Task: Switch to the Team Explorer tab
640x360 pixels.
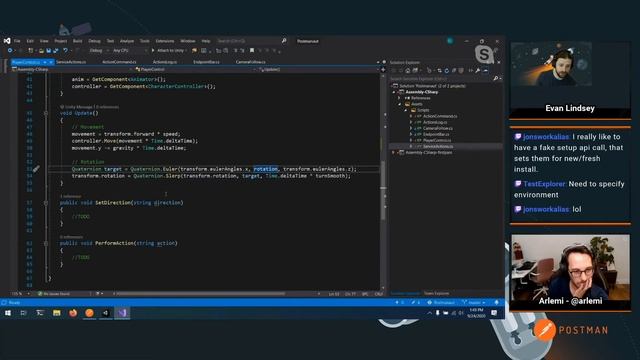Action: (x=436, y=293)
